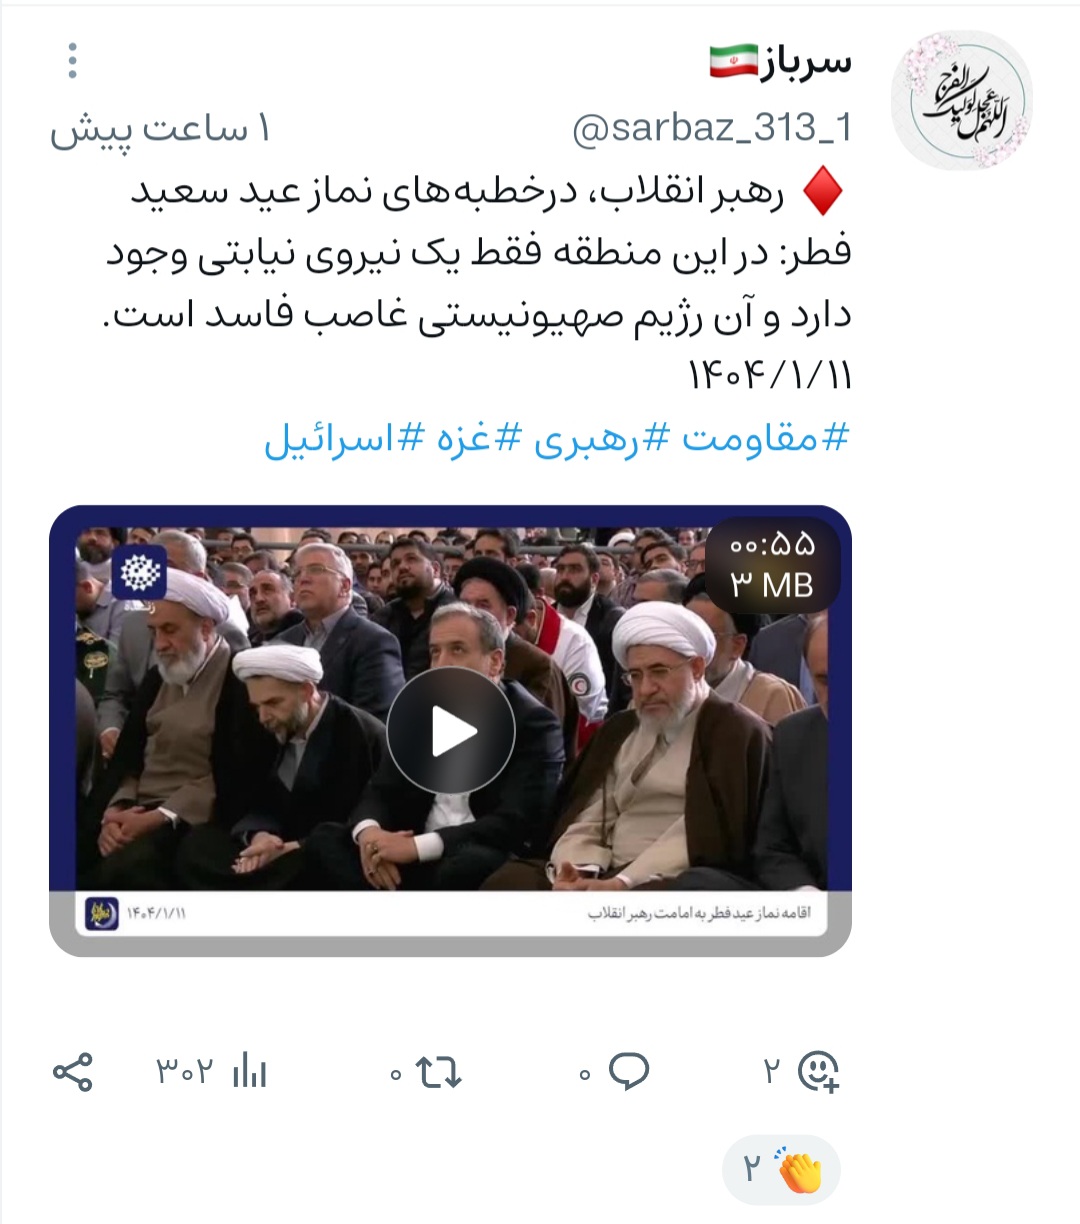Play the video with center play button
Image resolution: width=1080 pixels, height=1224 pixels.
(451, 731)
